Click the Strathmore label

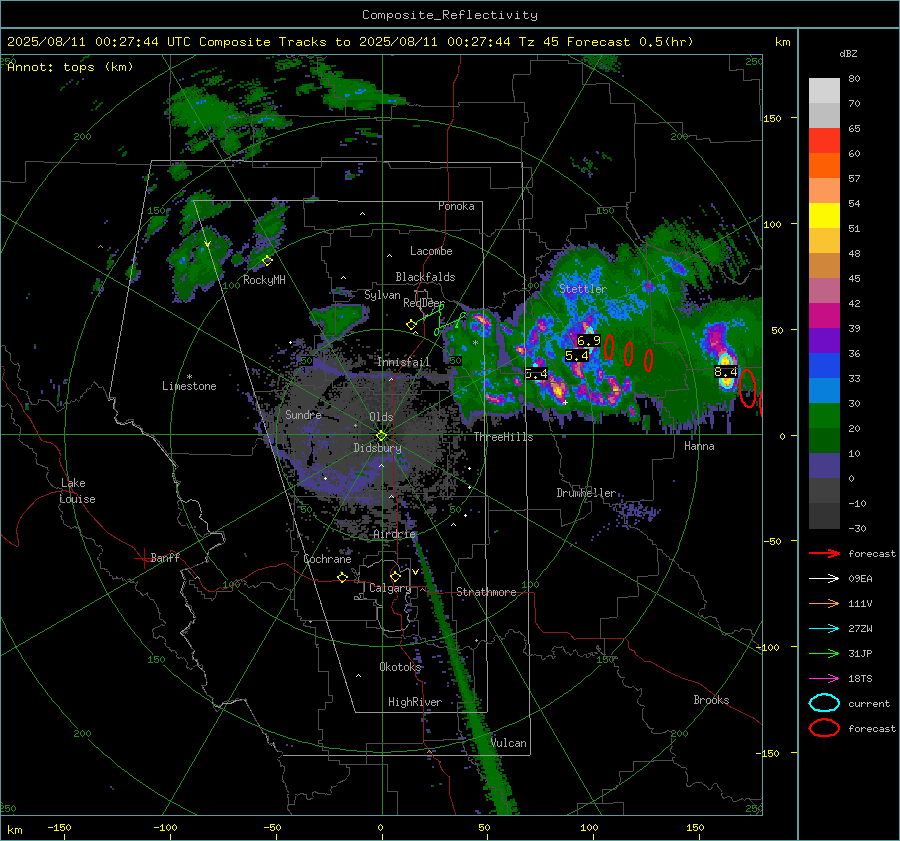point(486,592)
